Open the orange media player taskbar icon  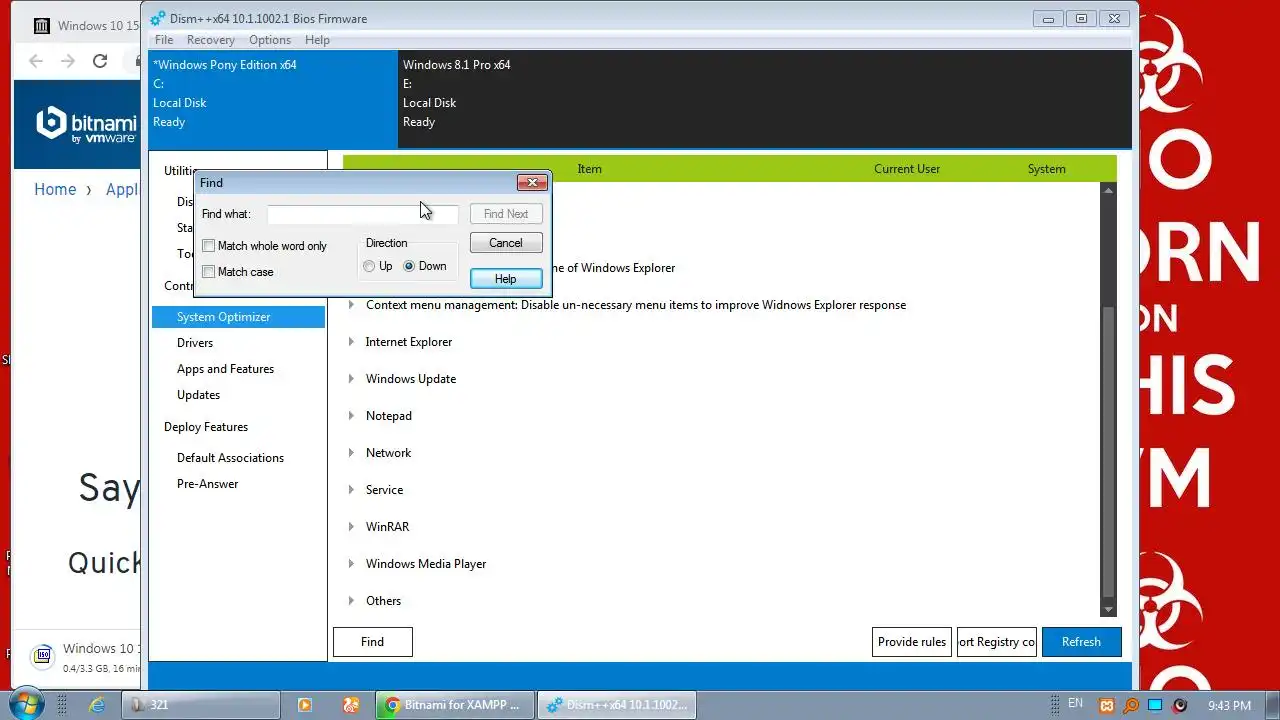[305, 705]
